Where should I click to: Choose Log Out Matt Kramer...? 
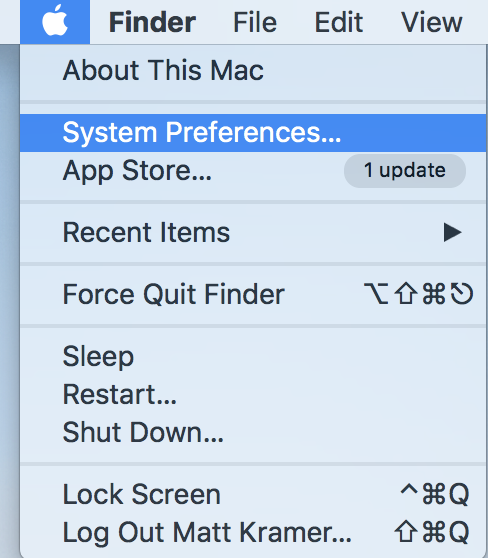point(253,532)
